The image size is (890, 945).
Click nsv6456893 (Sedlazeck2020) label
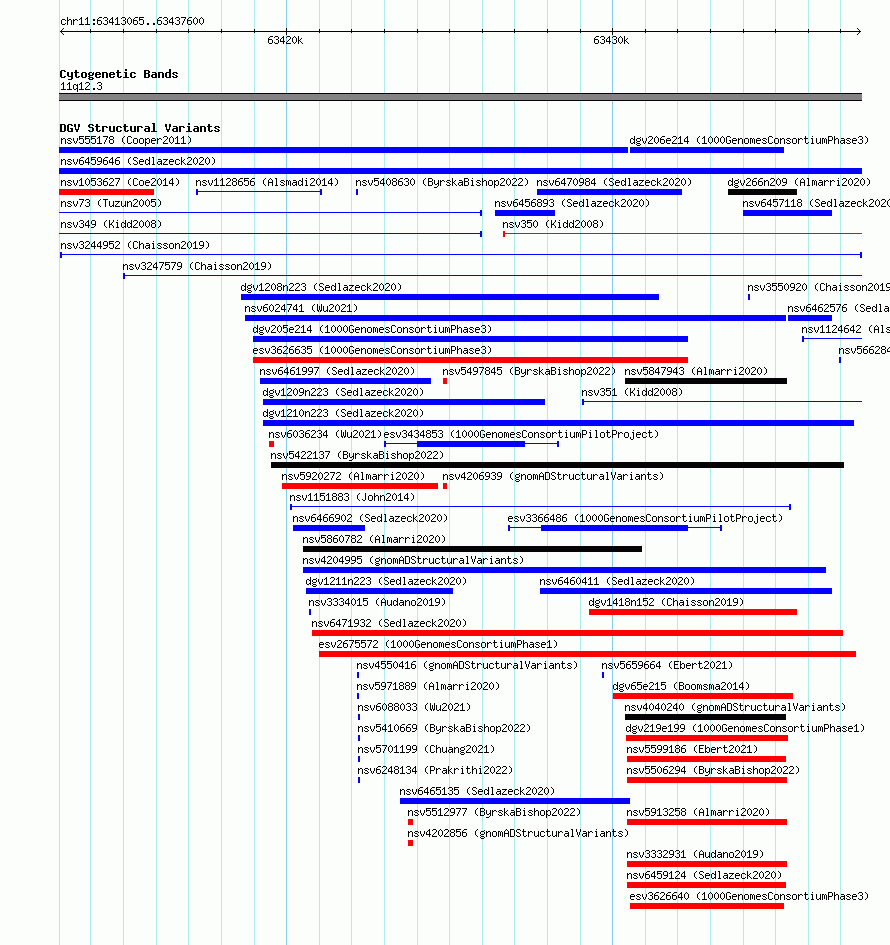[x=572, y=204]
